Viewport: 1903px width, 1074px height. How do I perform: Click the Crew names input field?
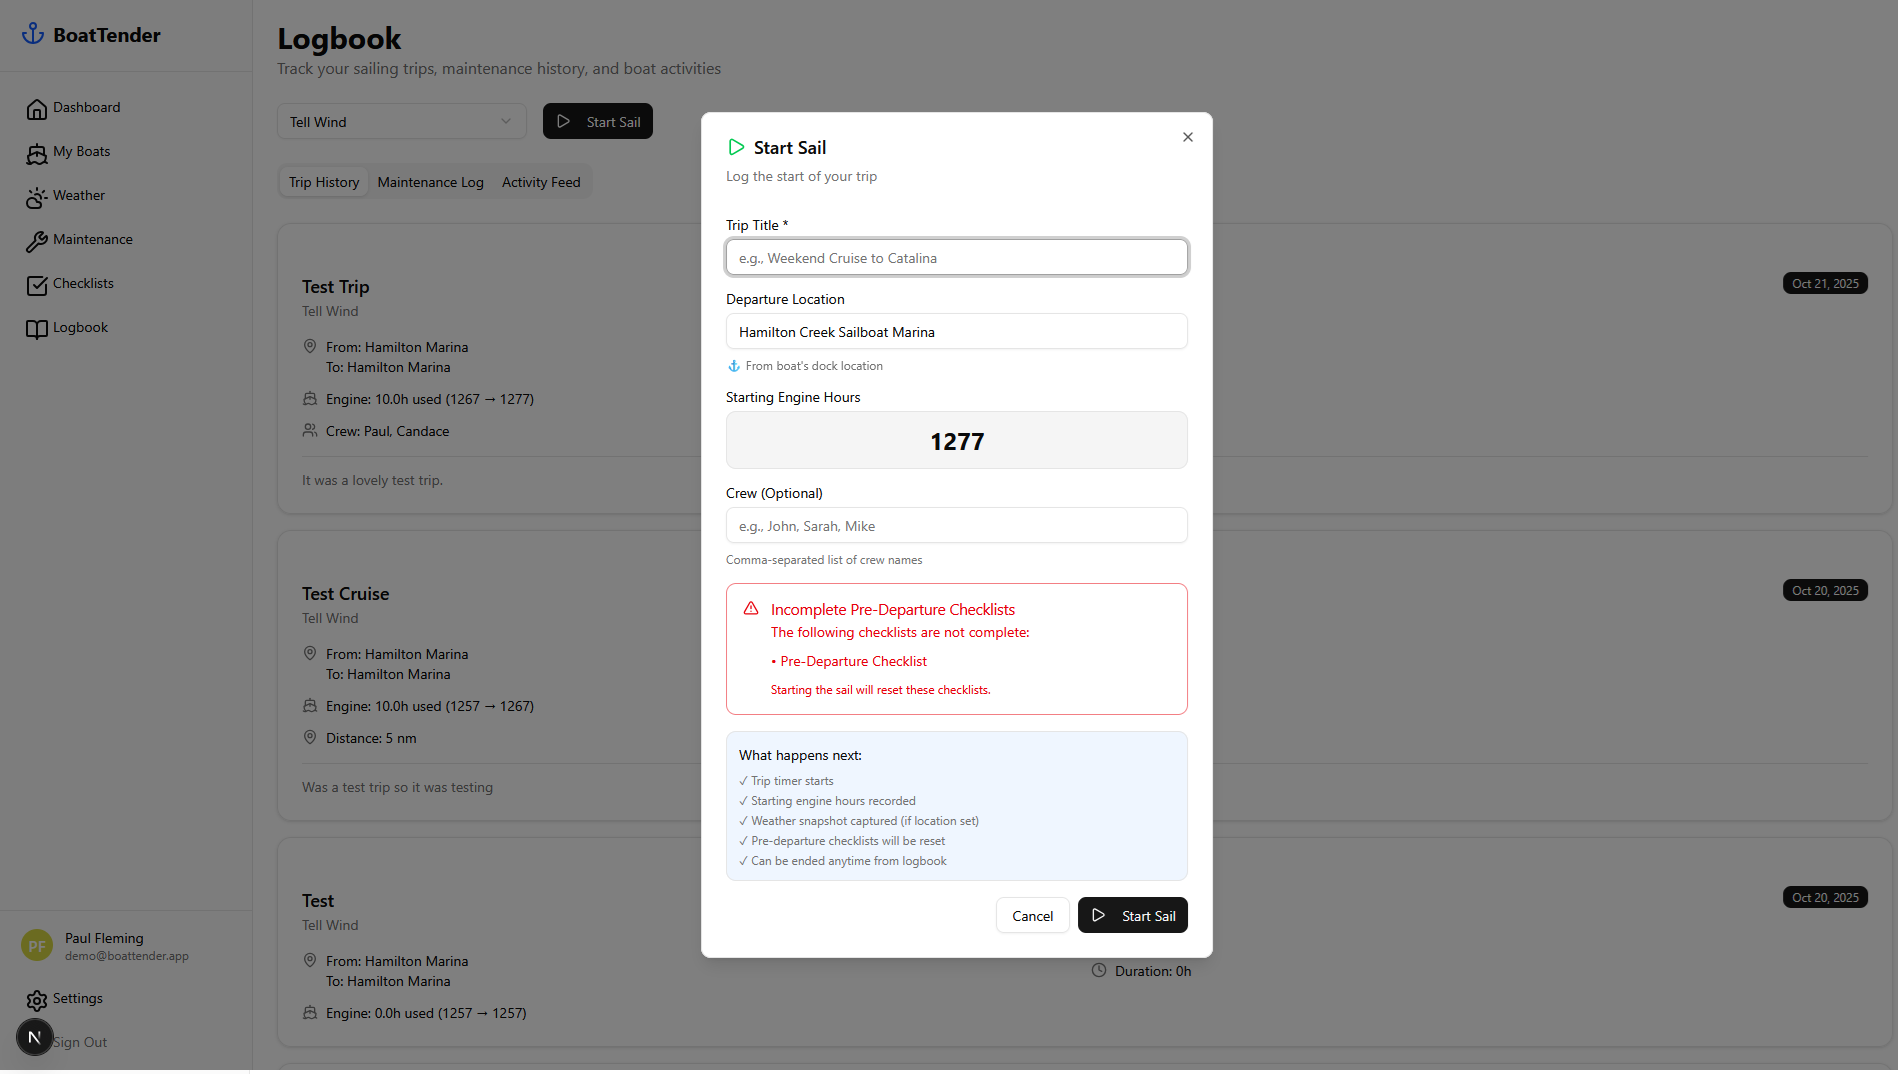click(x=956, y=526)
